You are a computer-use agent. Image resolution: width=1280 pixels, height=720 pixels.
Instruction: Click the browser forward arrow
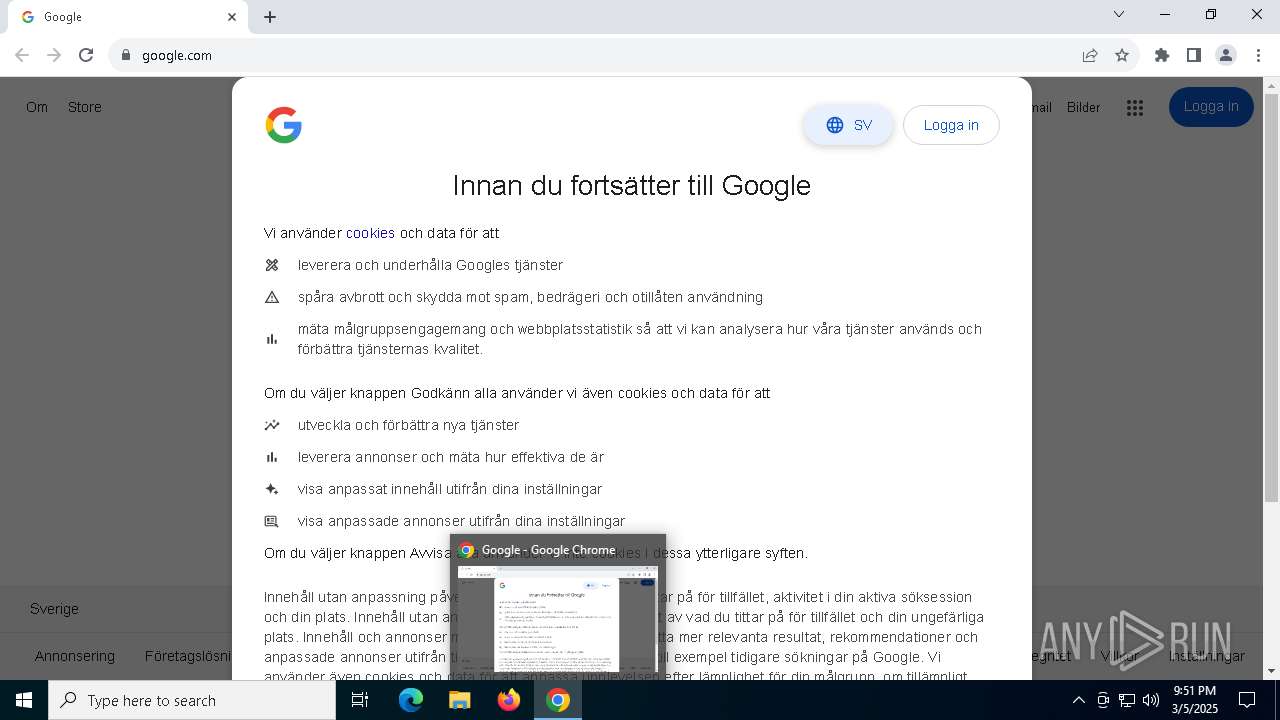[x=54, y=55]
